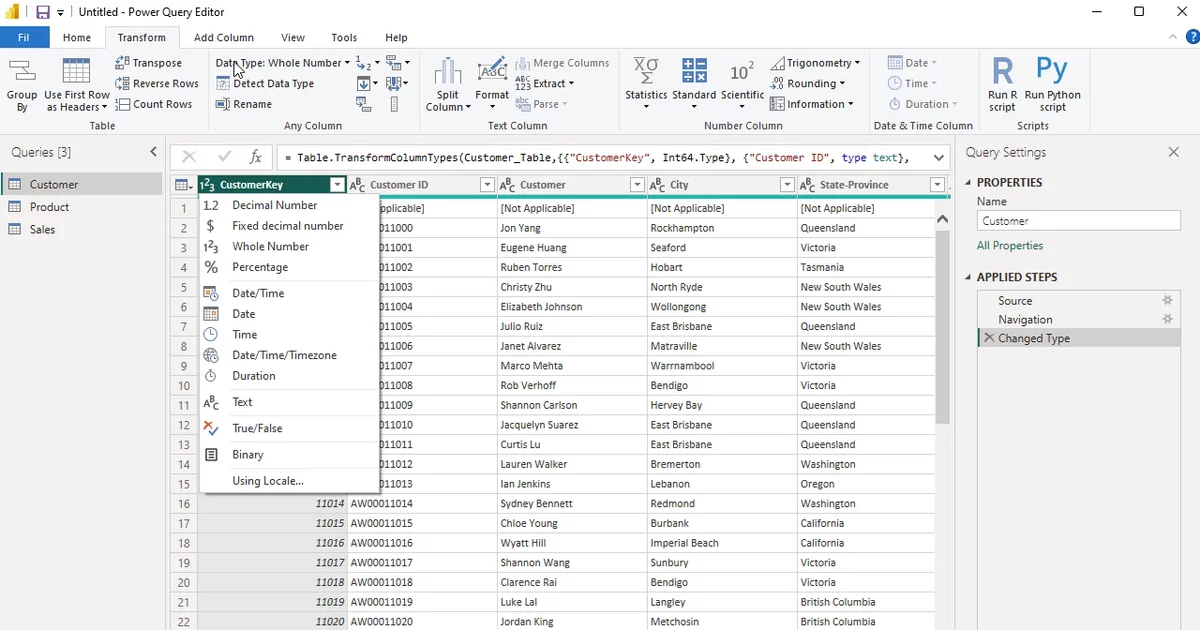This screenshot has height=630, width=1200.
Task: Choose Using Locale... option
Action: tap(289, 481)
